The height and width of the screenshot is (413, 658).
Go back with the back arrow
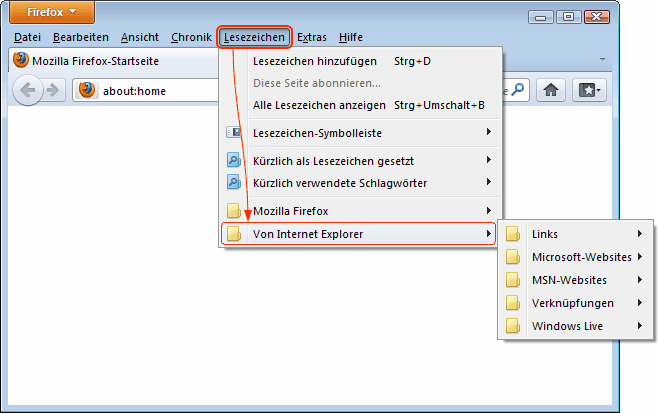coord(28,90)
